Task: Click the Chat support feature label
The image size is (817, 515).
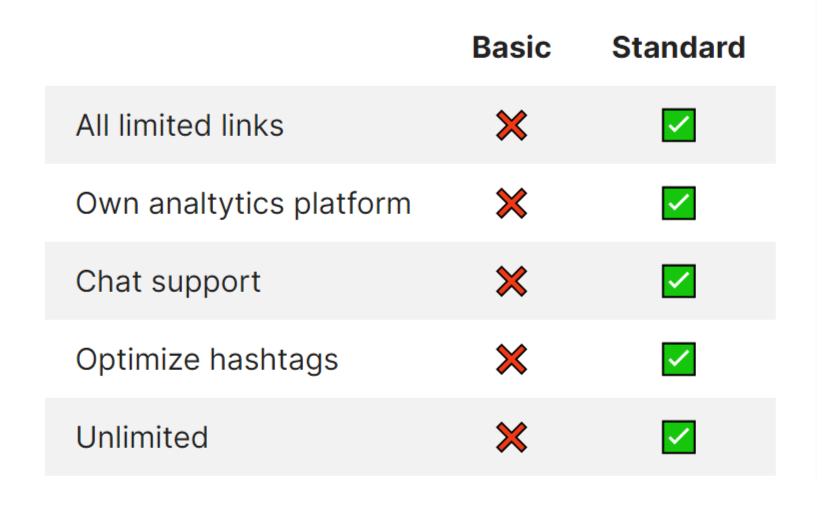Action: [x=168, y=281]
